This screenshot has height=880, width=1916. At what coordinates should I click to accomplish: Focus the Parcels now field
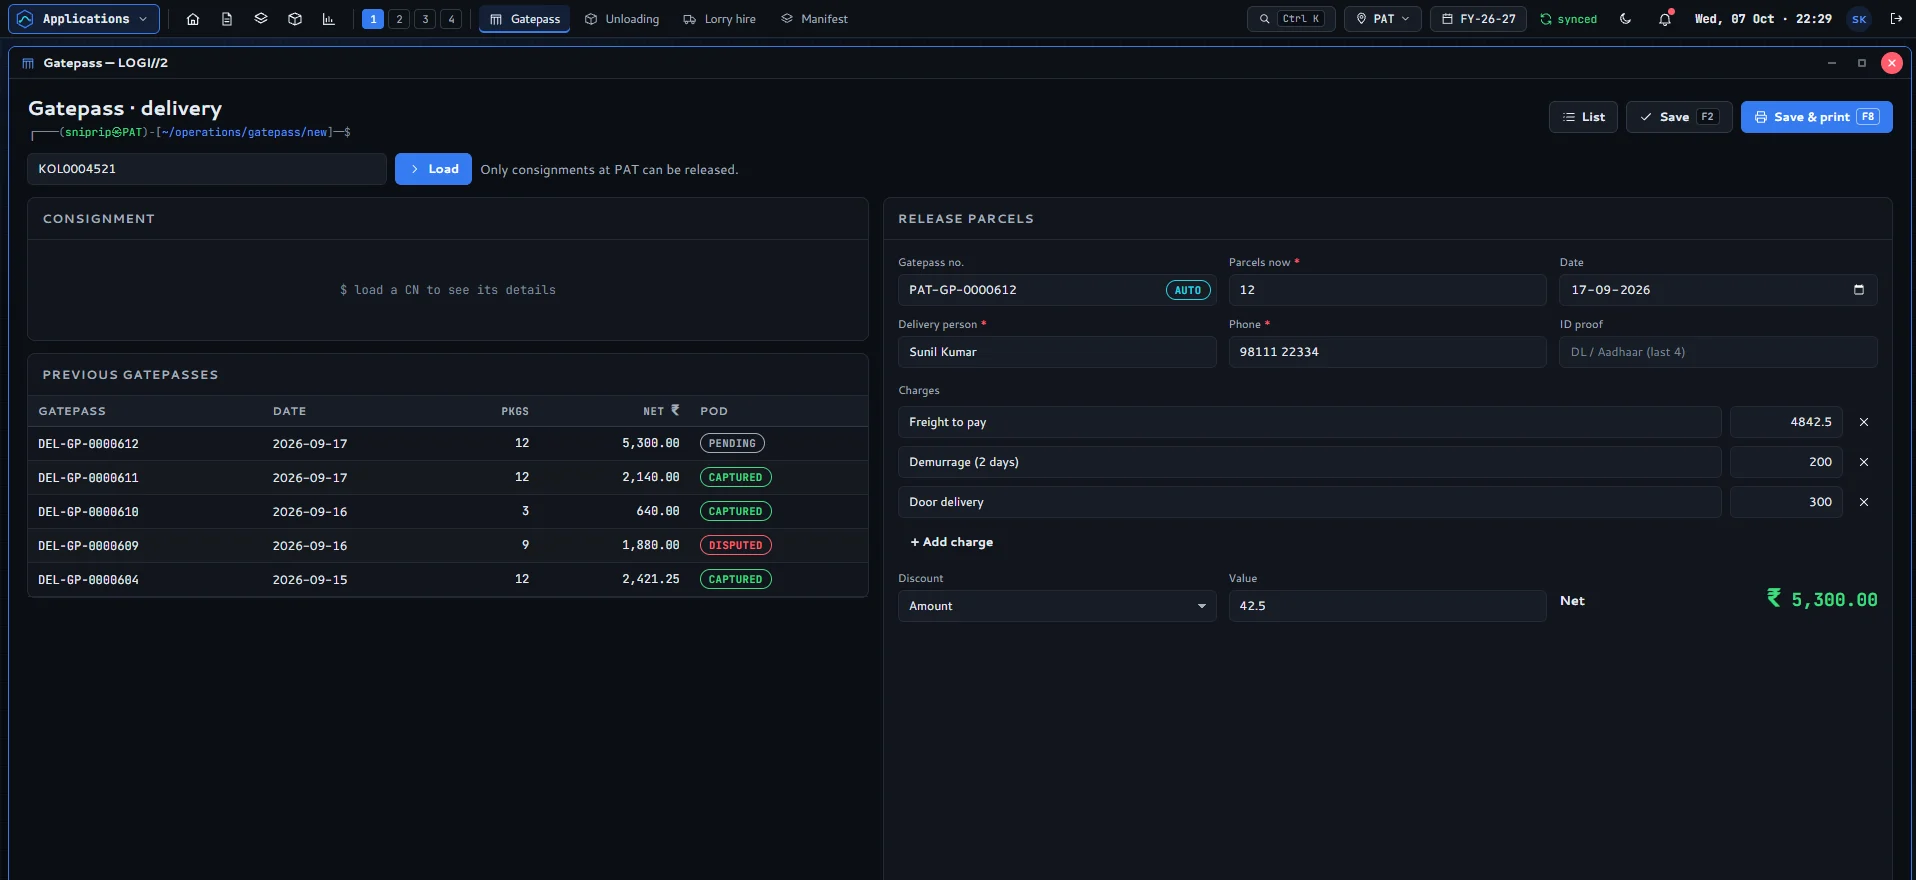(1387, 290)
